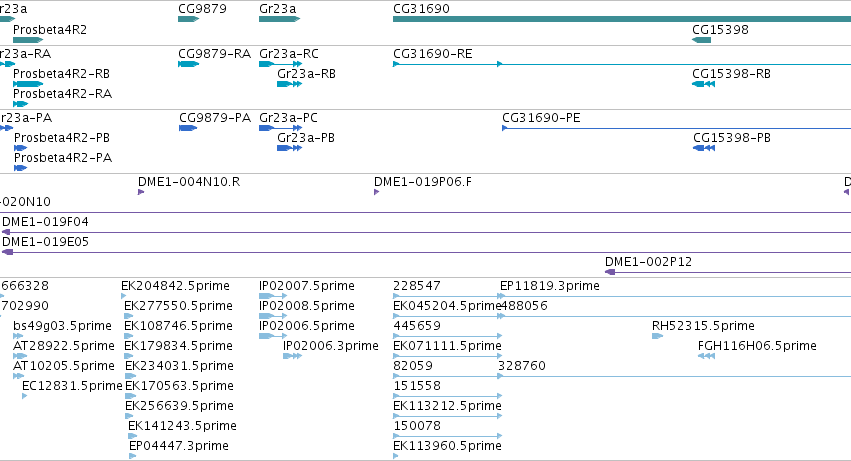
Task: Select the EK113960.5prime EST label
Action: [447, 446]
